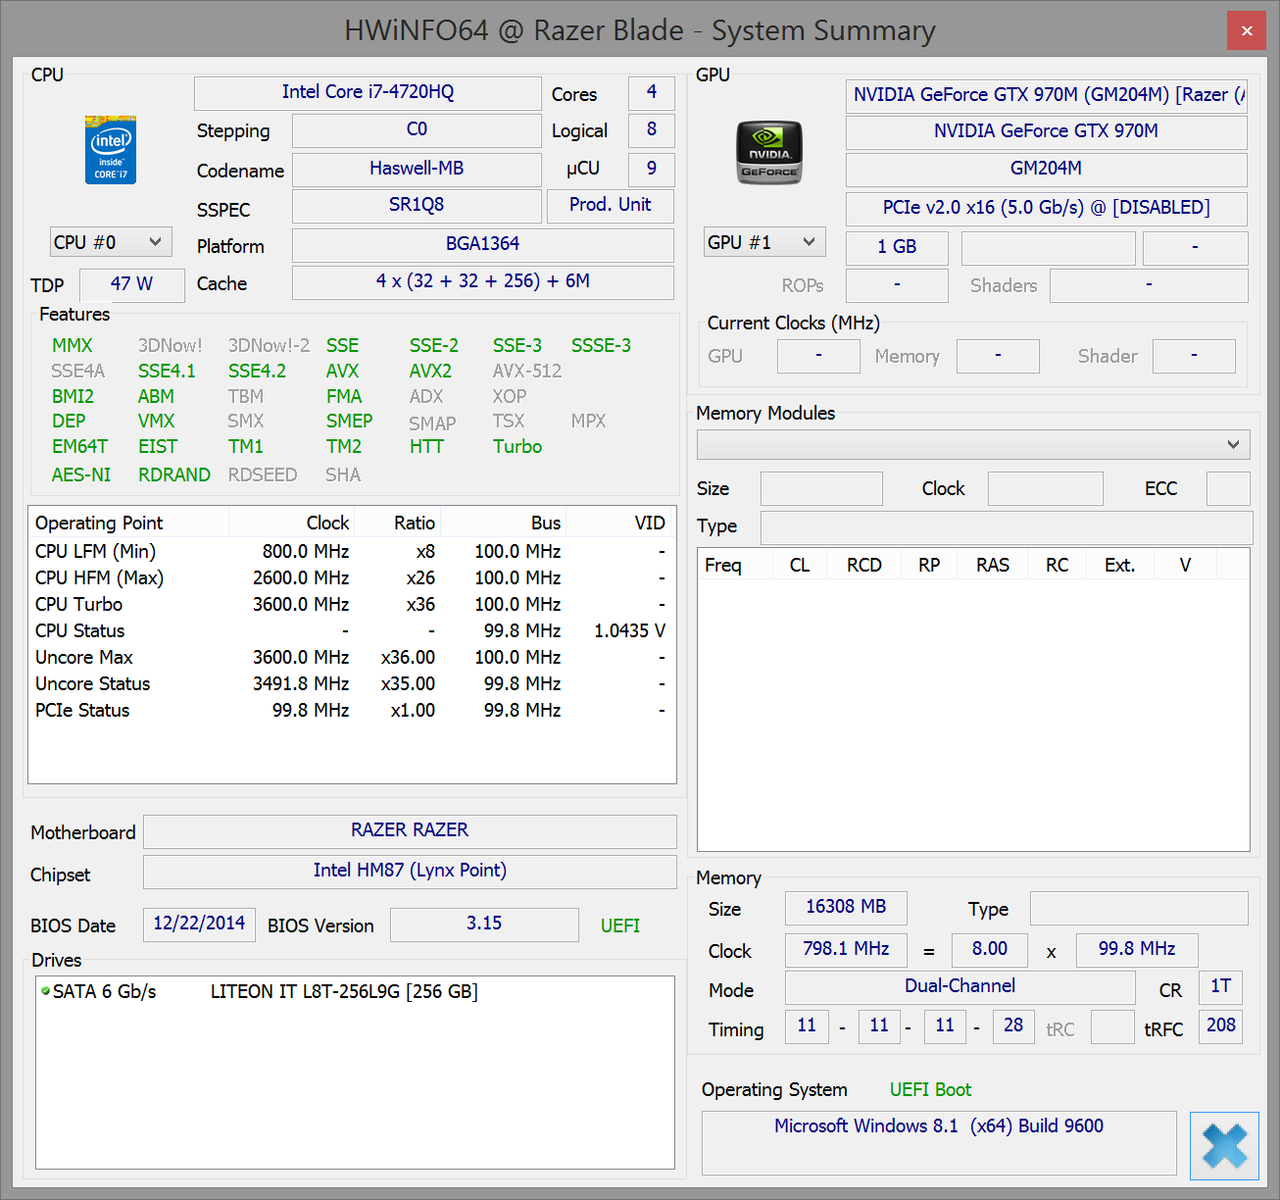
Task: Click the green SATA drive status dot
Action: (45, 991)
